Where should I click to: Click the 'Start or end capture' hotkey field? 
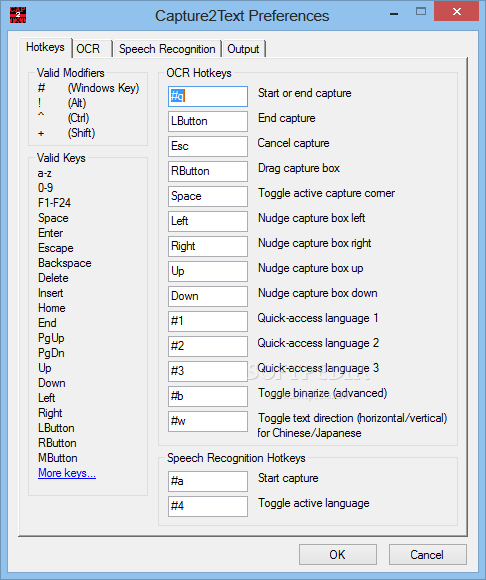click(208, 97)
